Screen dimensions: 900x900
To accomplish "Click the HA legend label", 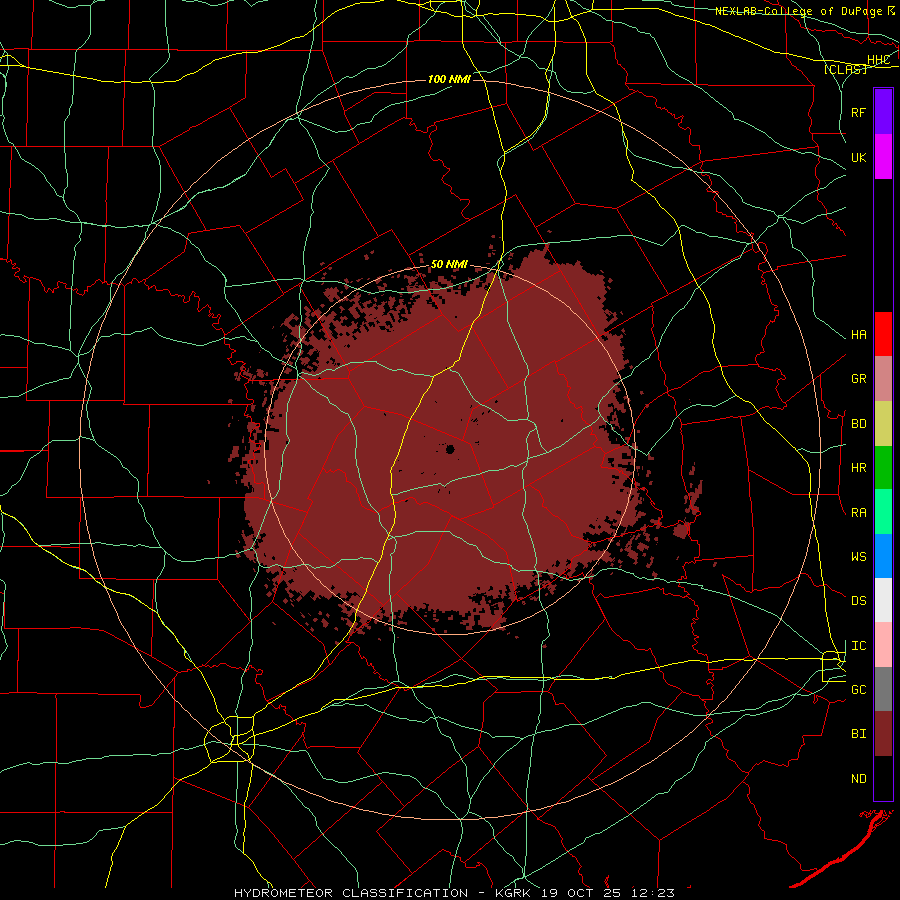I will point(859,335).
